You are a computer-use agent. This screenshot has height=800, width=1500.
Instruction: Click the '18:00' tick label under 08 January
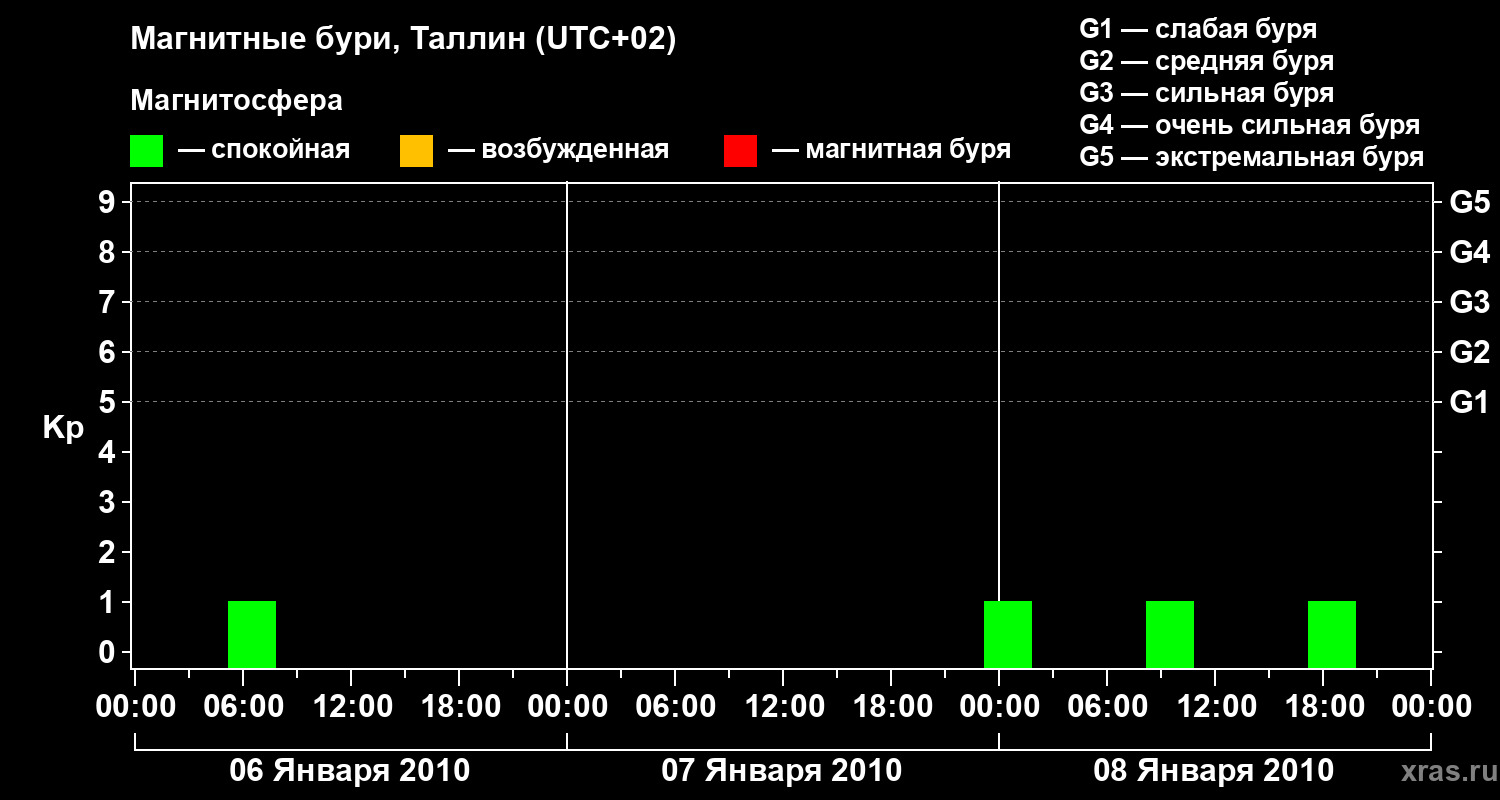(1323, 707)
